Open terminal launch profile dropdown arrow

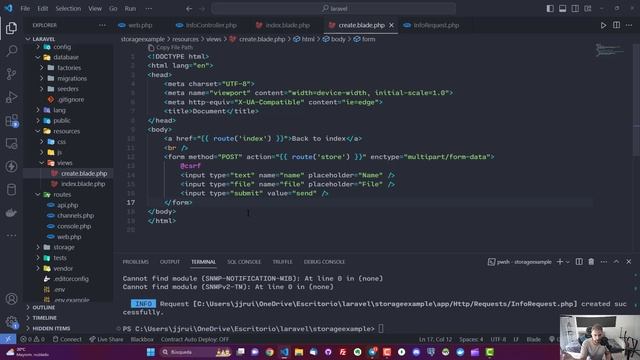click(x=568, y=262)
